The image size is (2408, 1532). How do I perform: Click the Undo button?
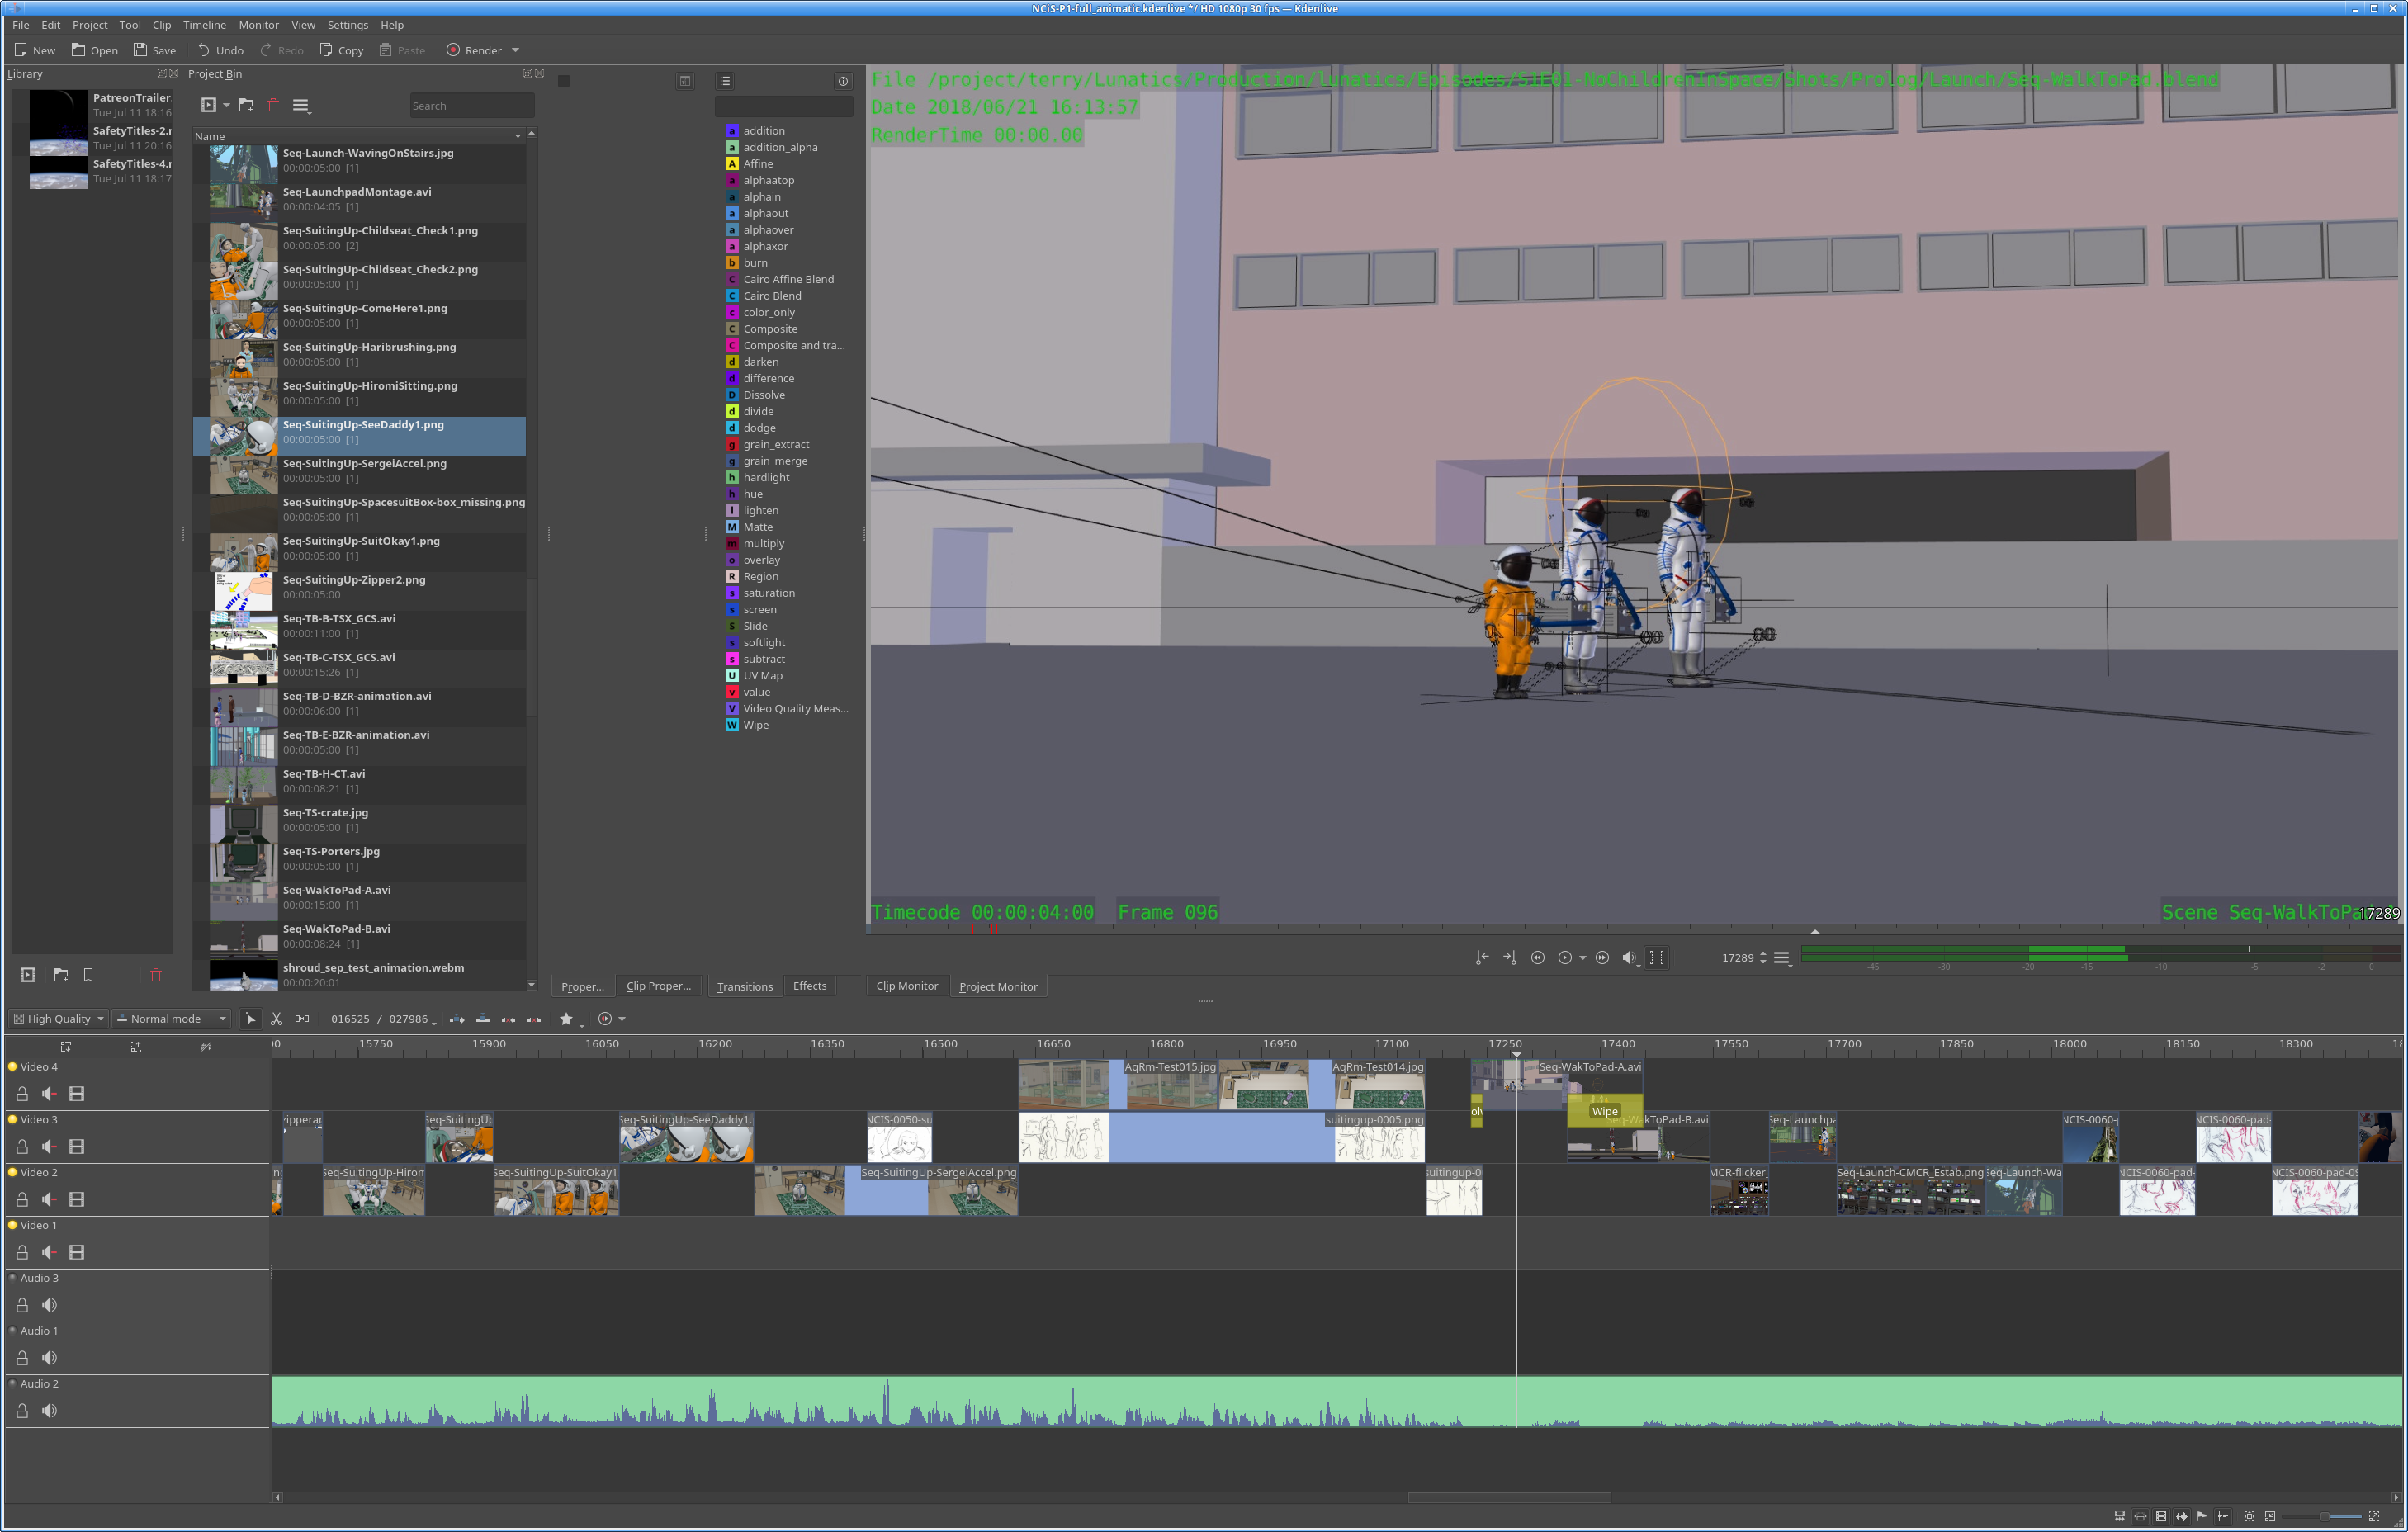220,50
